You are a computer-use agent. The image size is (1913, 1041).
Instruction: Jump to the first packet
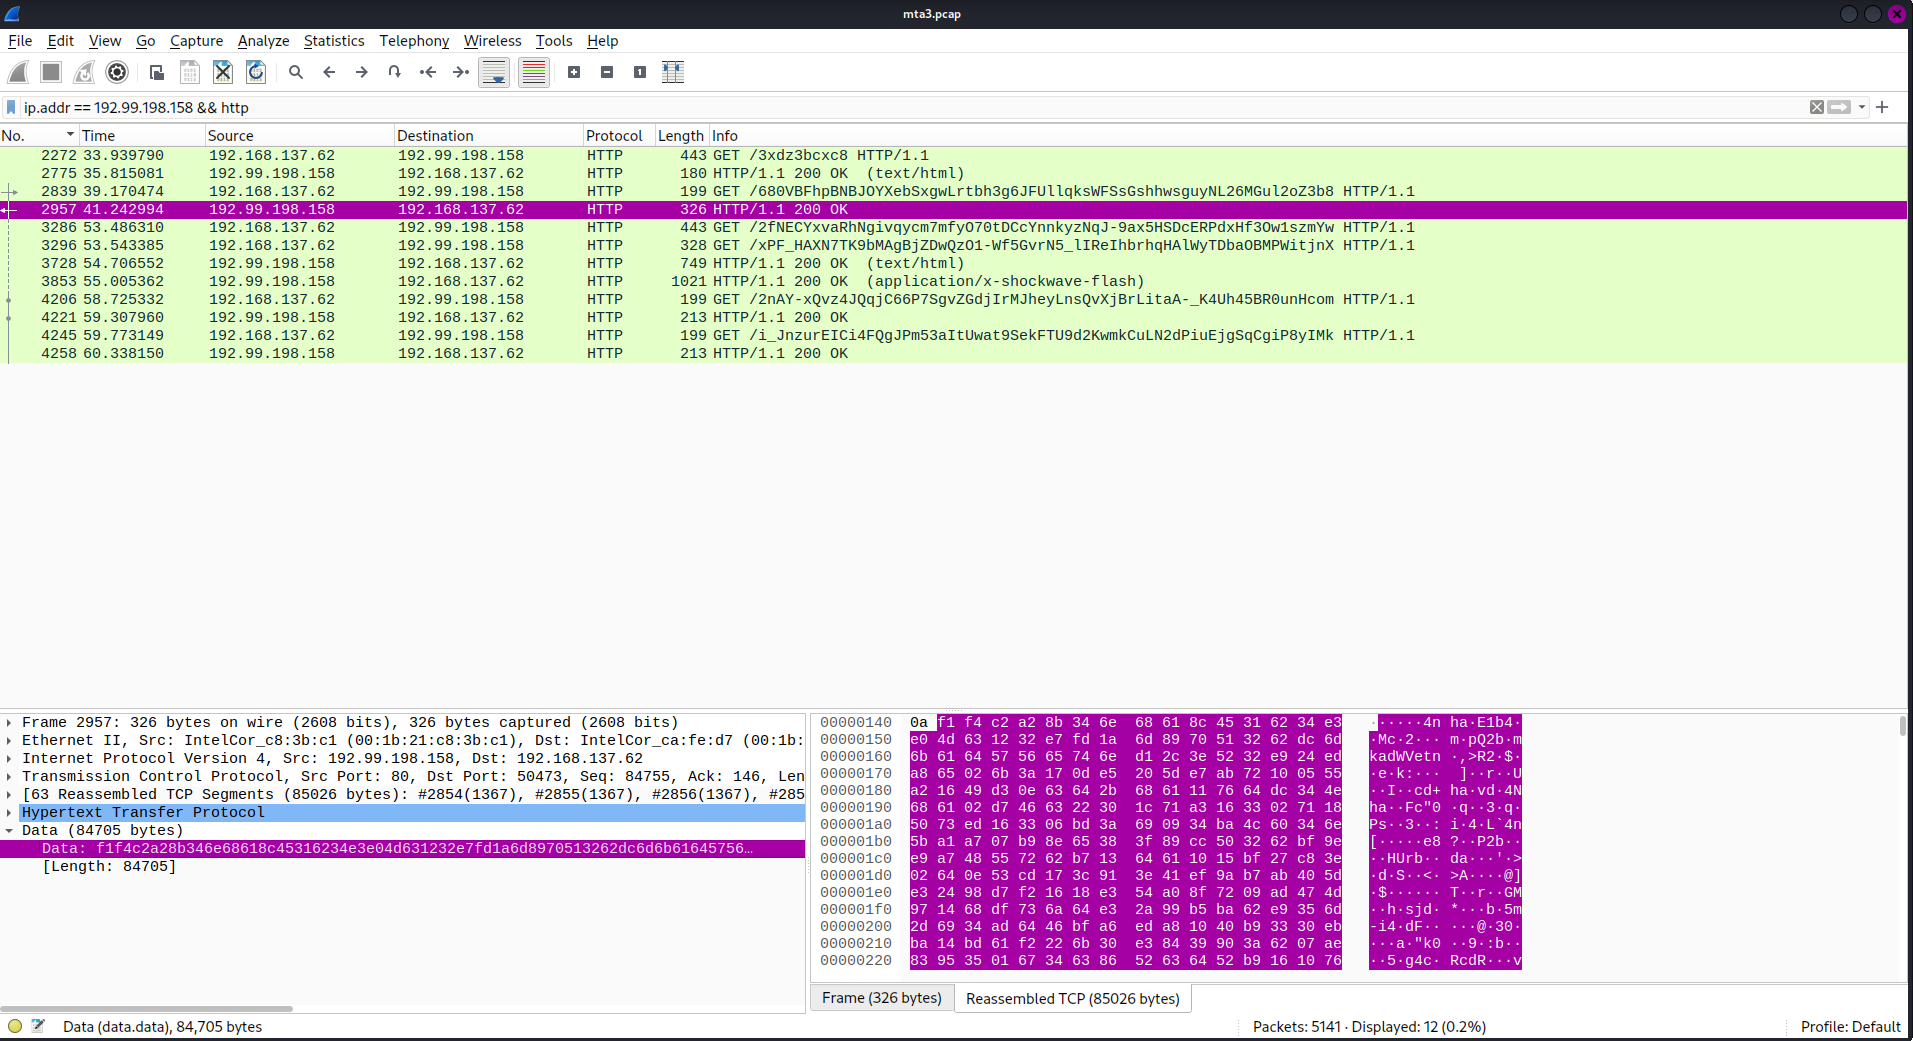click(x=428, y=72)
